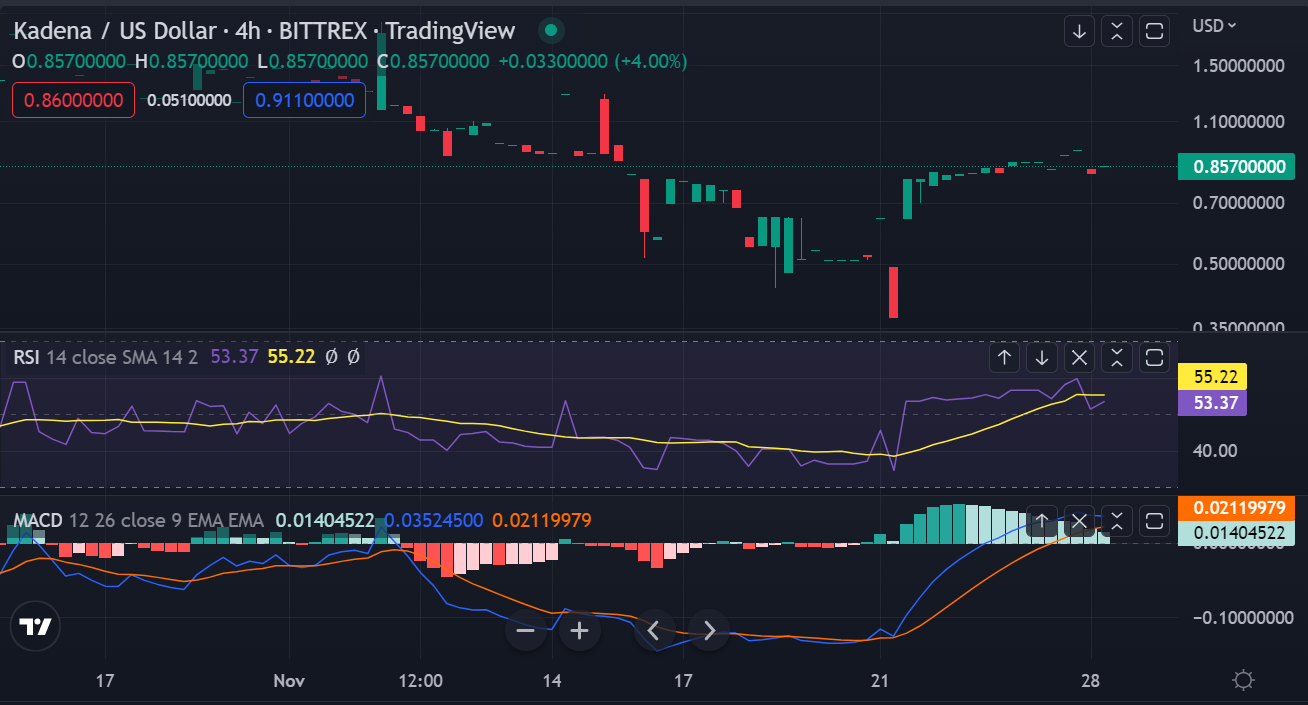Open the USD currency dropdown

[1214, 25]
